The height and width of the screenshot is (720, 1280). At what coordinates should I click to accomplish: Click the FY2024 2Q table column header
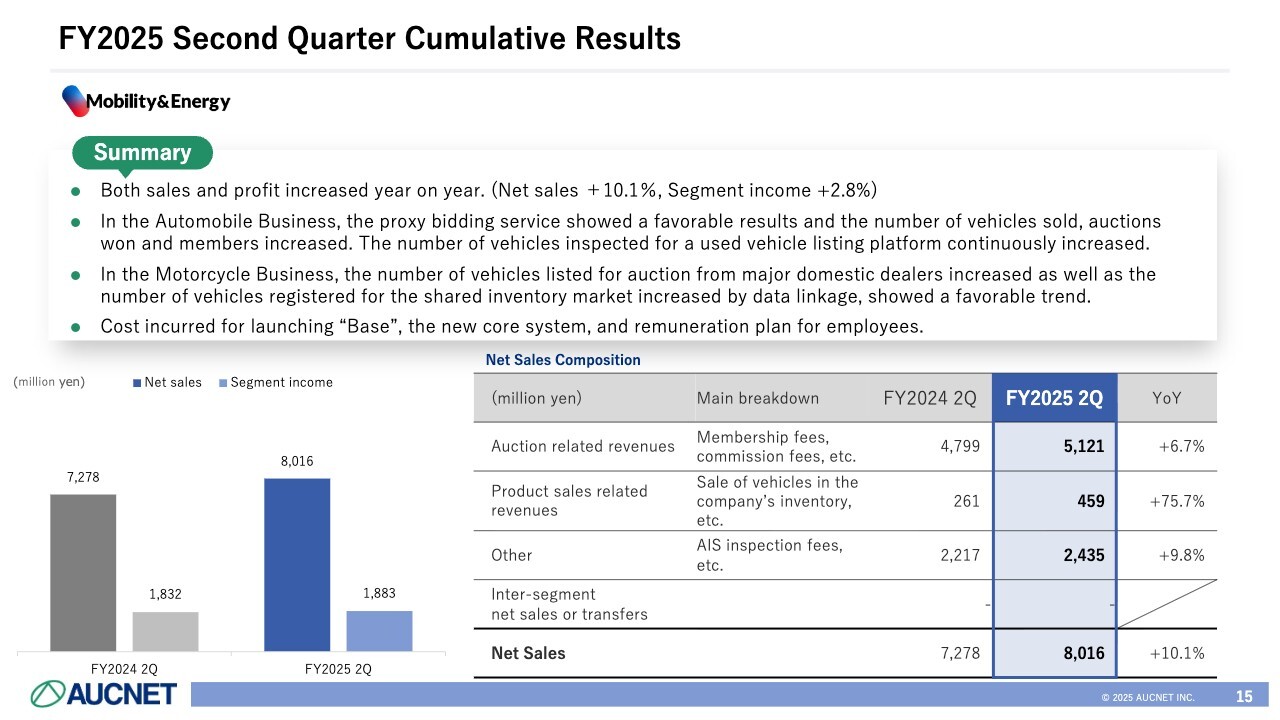tap(930, 398)
